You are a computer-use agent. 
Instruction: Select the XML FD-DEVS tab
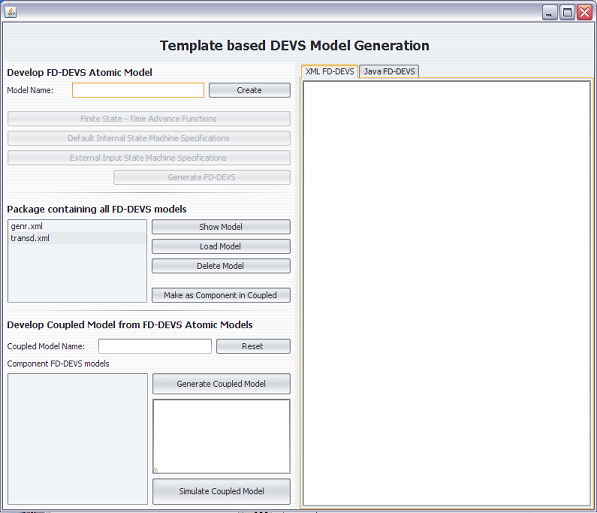[330, 71]
